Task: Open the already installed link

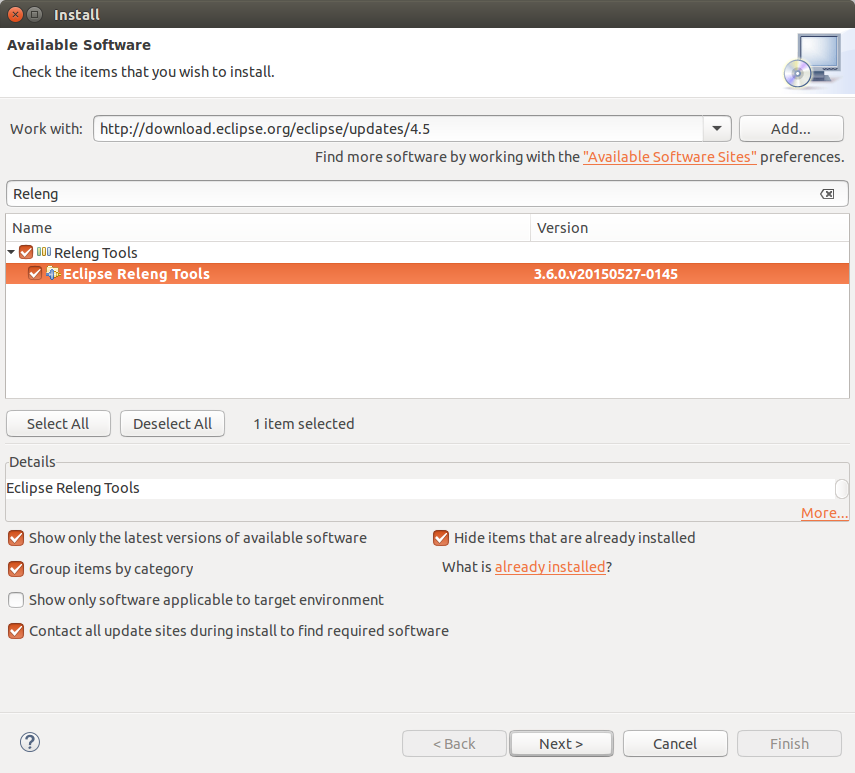Action: (x=550, y=567)
